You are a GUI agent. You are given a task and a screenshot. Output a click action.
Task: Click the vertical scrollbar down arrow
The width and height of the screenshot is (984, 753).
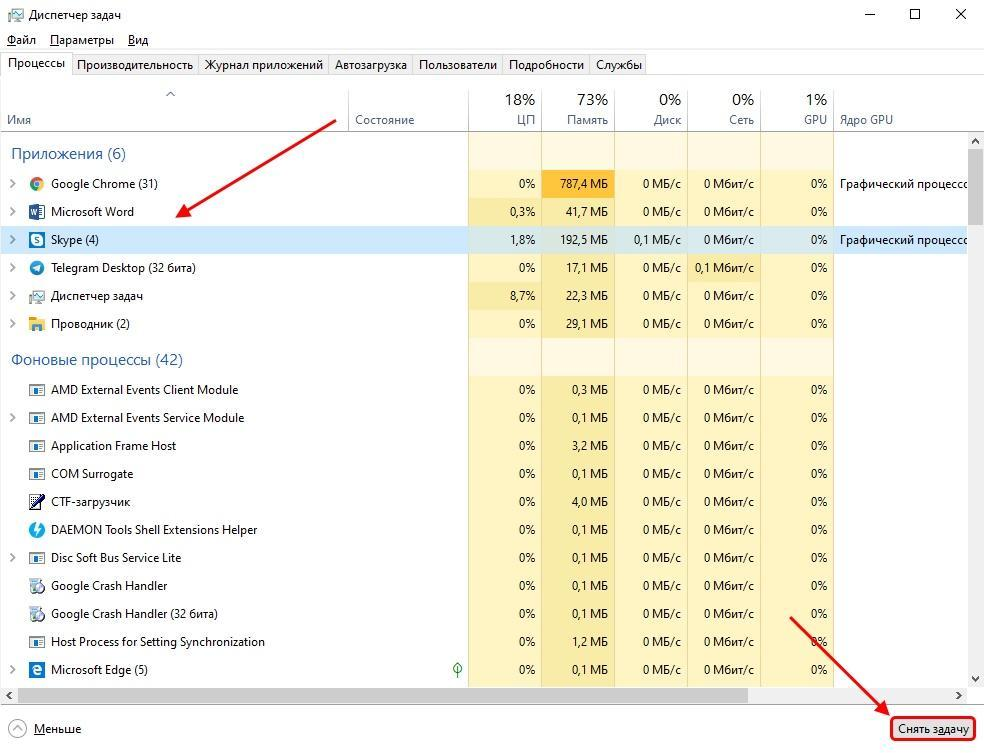coord(975,679)
